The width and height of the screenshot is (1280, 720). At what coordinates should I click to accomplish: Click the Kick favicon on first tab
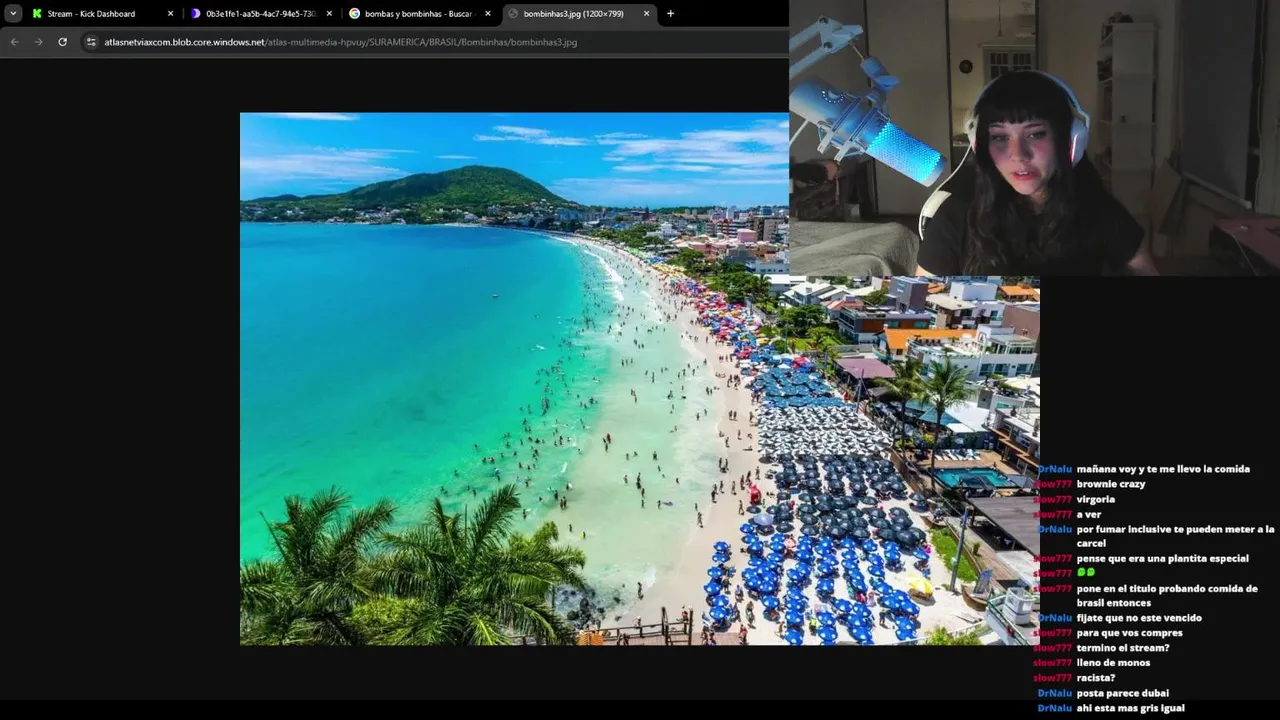[37, 14]
